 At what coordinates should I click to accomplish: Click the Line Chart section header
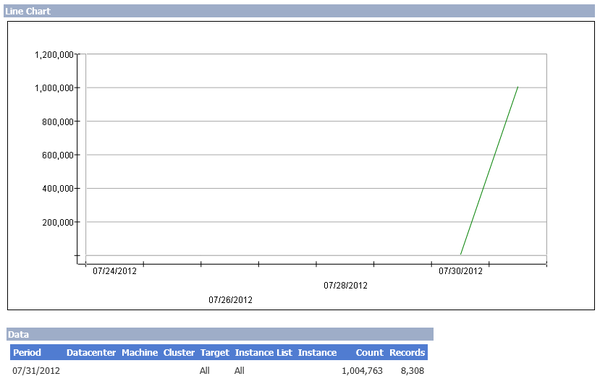point(299,11)
